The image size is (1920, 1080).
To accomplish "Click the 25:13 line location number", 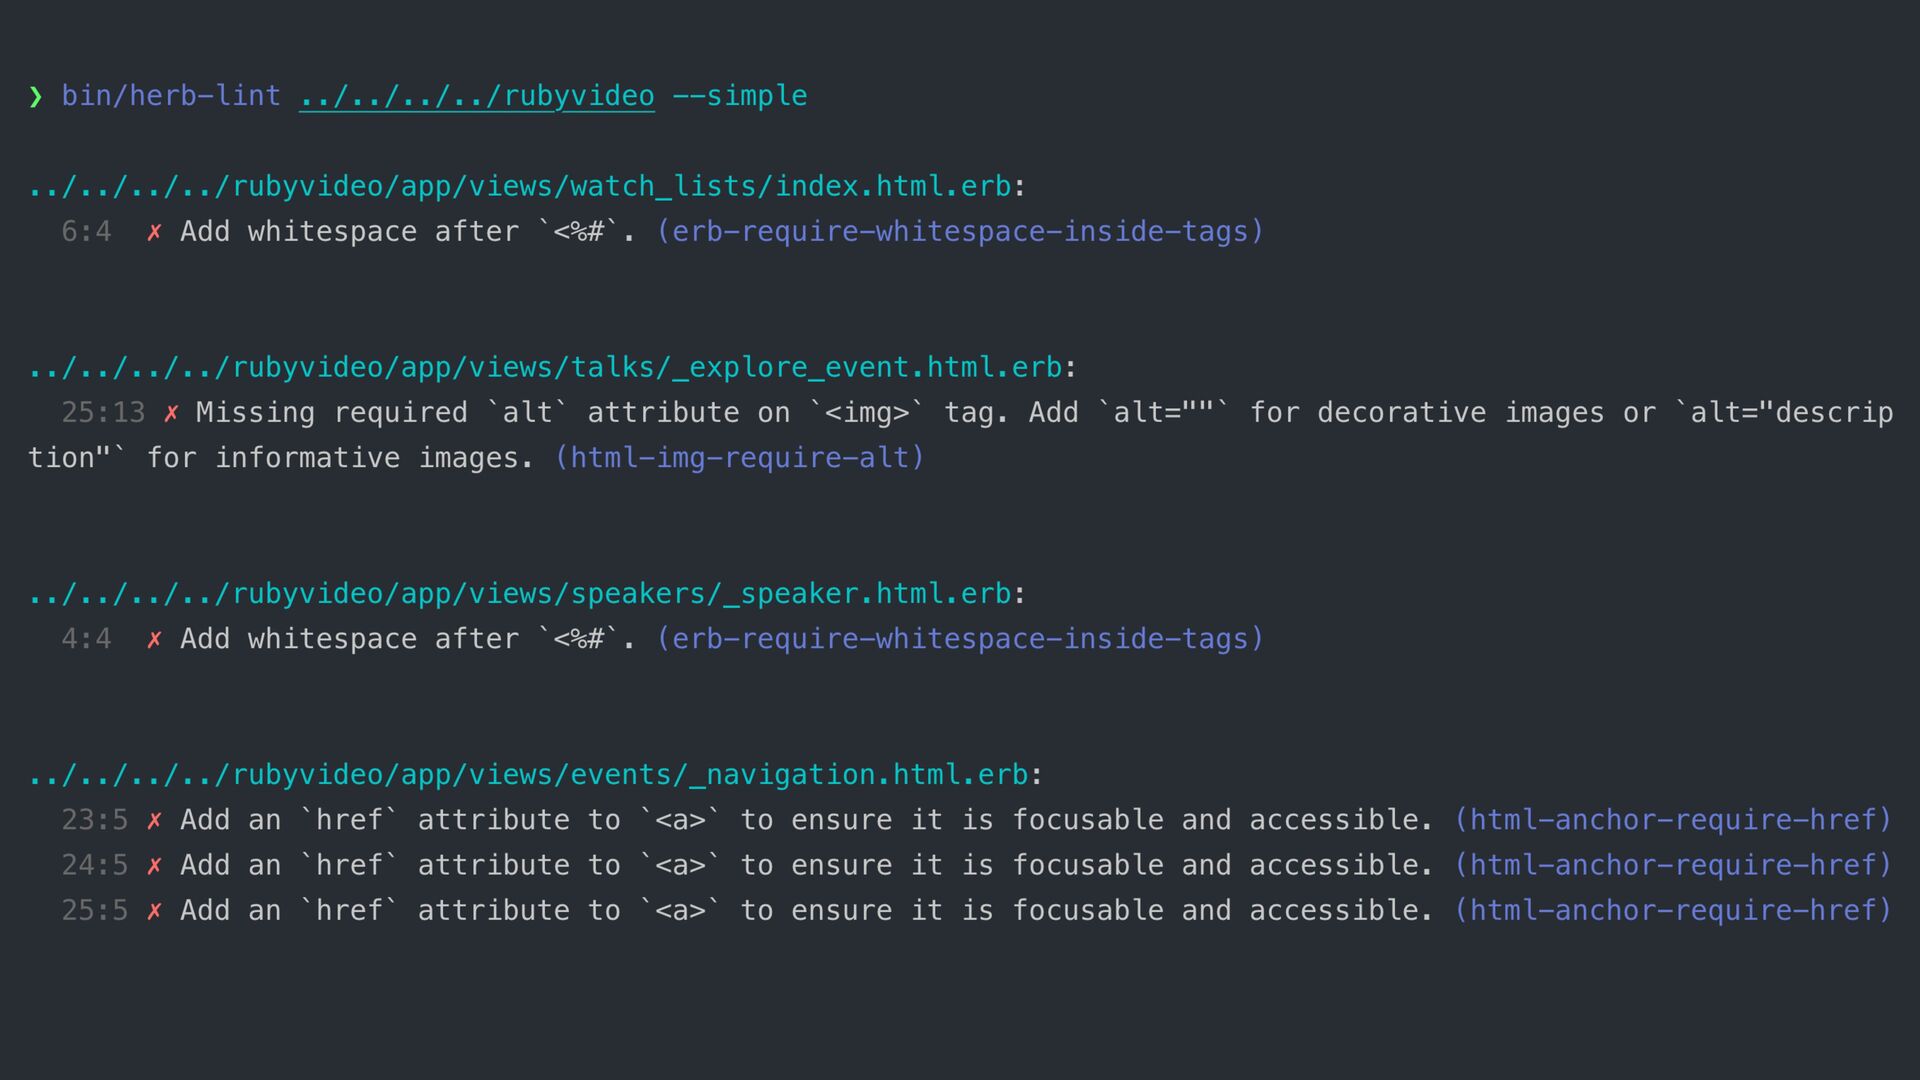I will 103,413.
